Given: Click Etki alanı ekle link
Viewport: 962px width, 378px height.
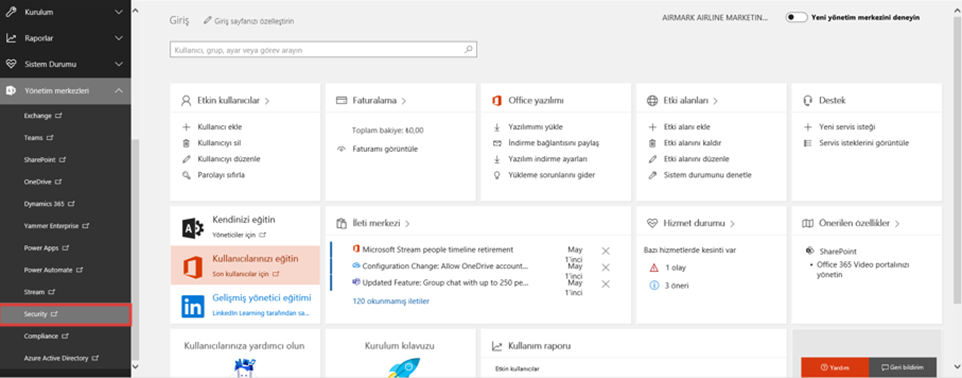Looking at the screenshot, I should click(x=687, y=127).
